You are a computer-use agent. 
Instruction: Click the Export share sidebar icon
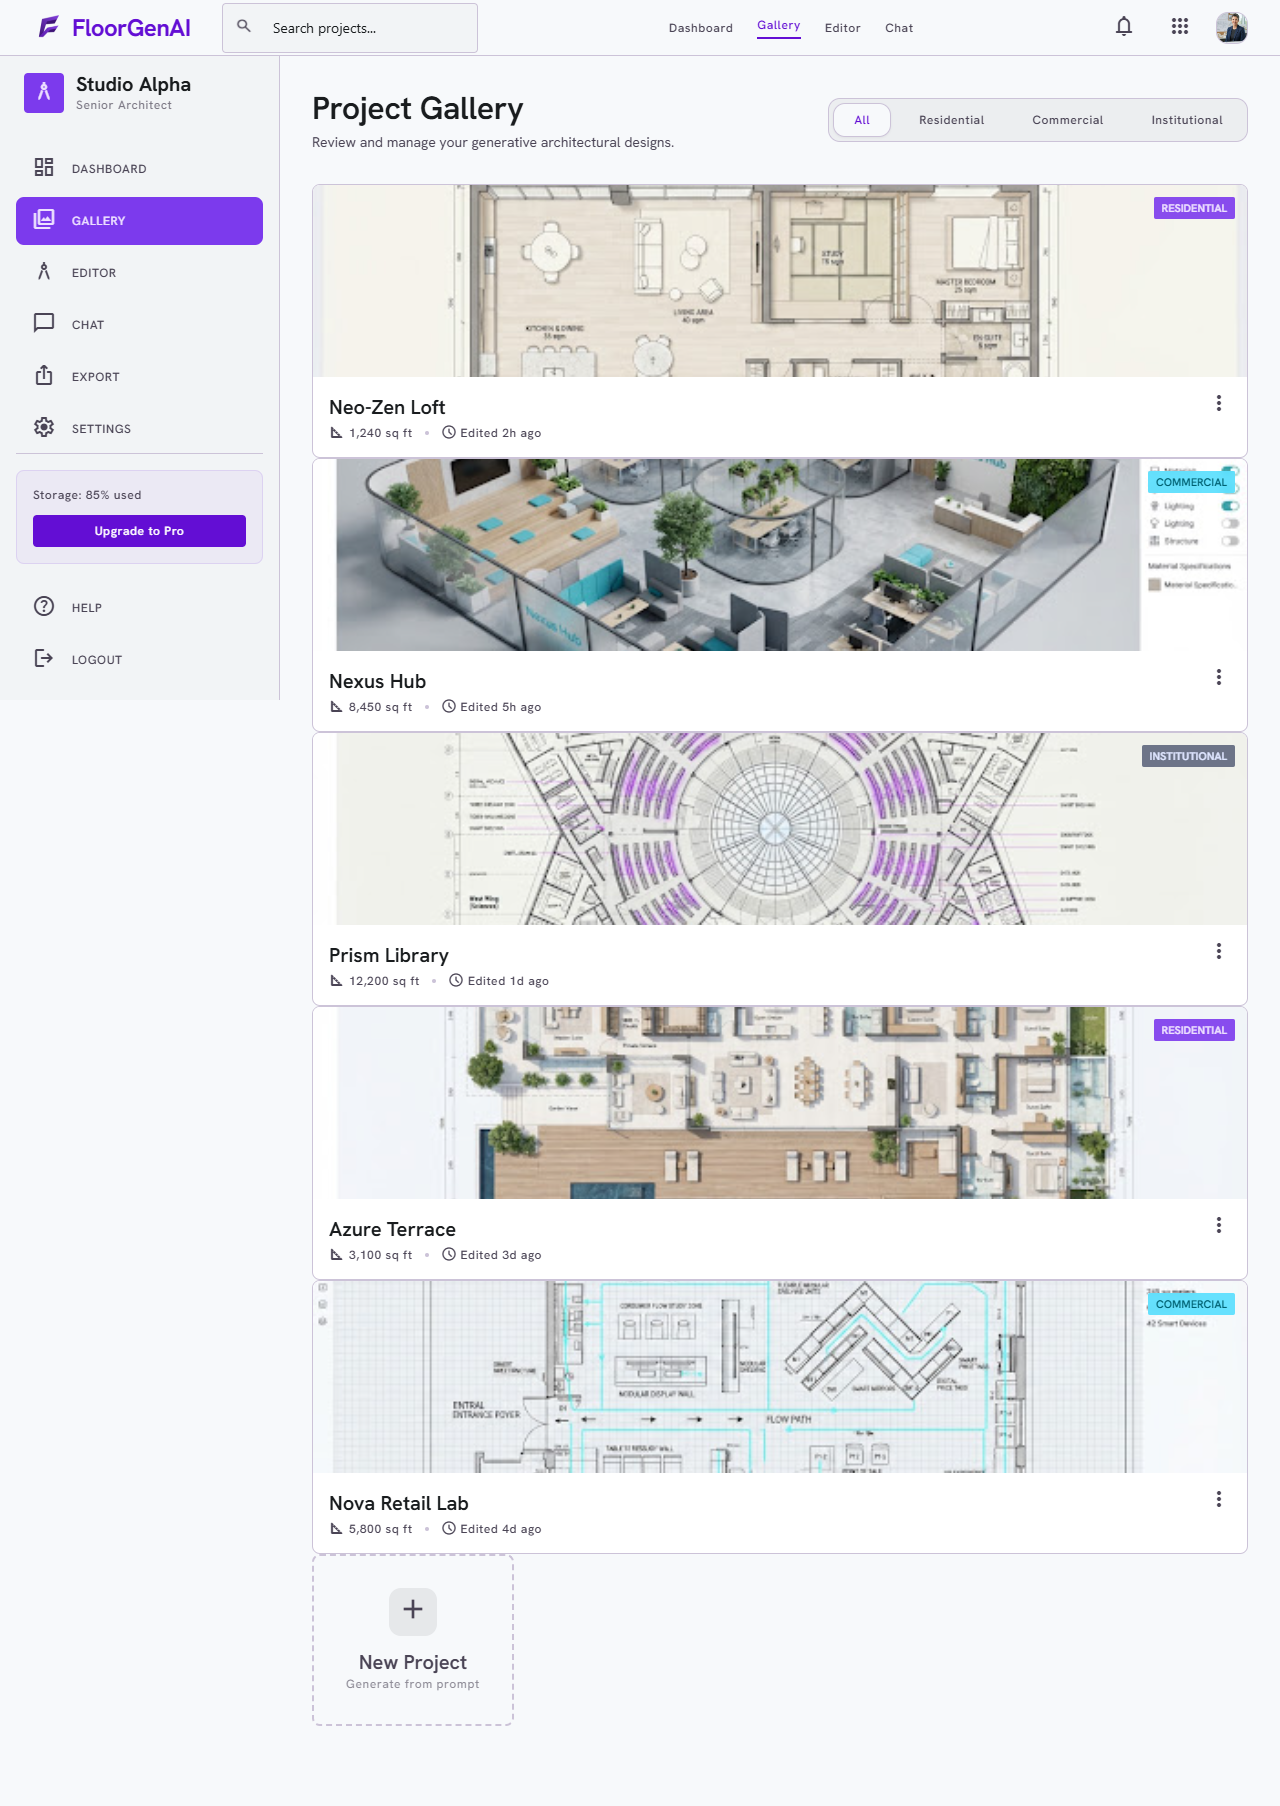44,376
